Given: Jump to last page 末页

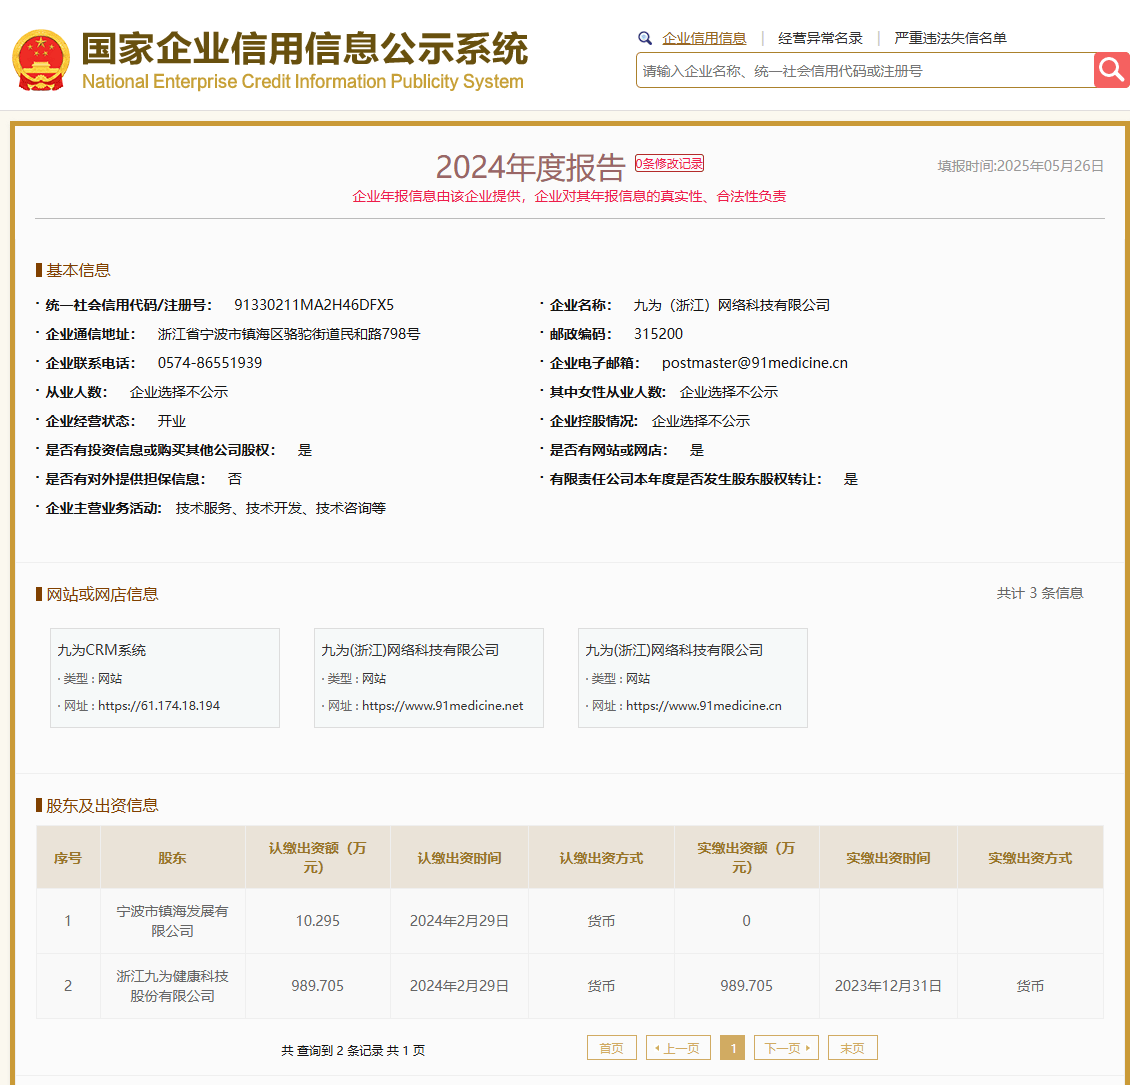Looking at the screenshot, I should tap(852, 1048).
